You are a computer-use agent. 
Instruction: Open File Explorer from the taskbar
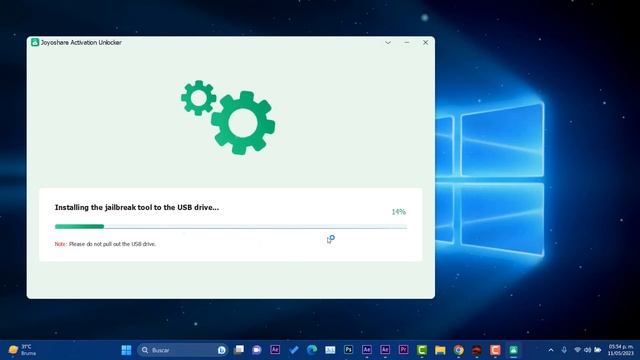point(440,350)
